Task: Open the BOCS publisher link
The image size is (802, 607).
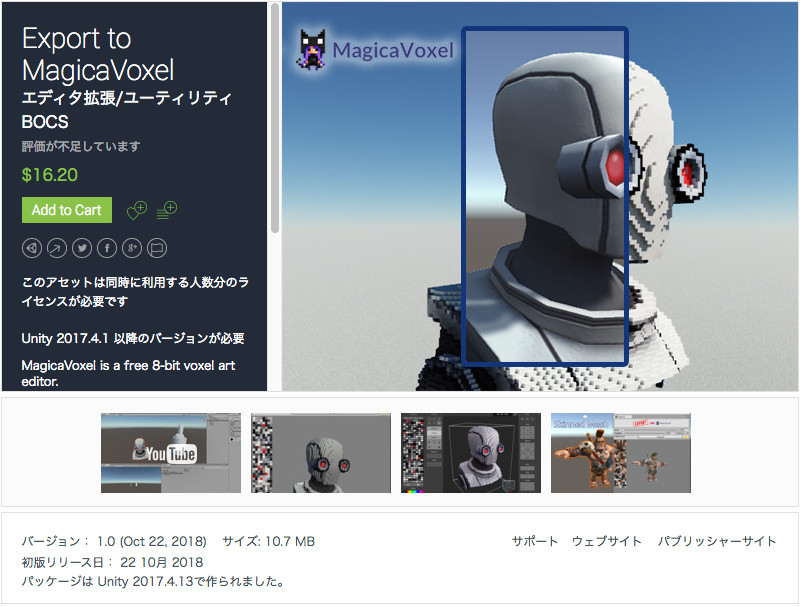Action: [45, 122]
